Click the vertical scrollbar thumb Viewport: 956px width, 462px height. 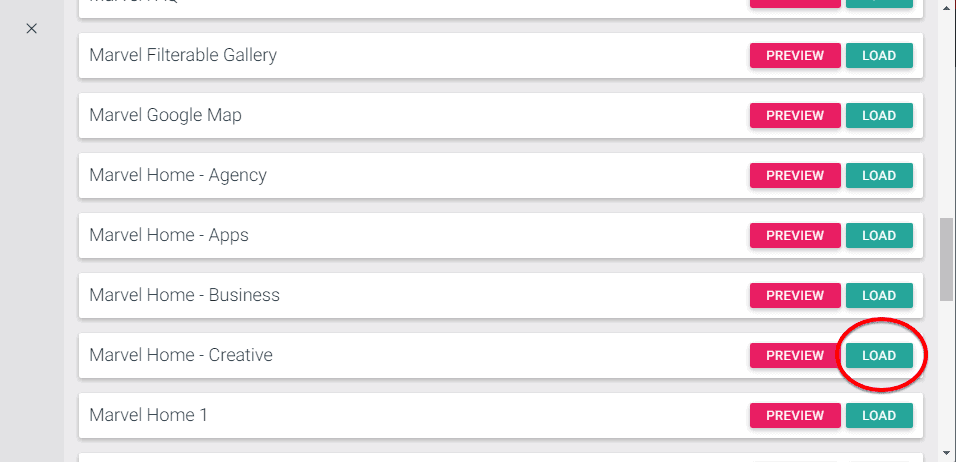[947, 257]
